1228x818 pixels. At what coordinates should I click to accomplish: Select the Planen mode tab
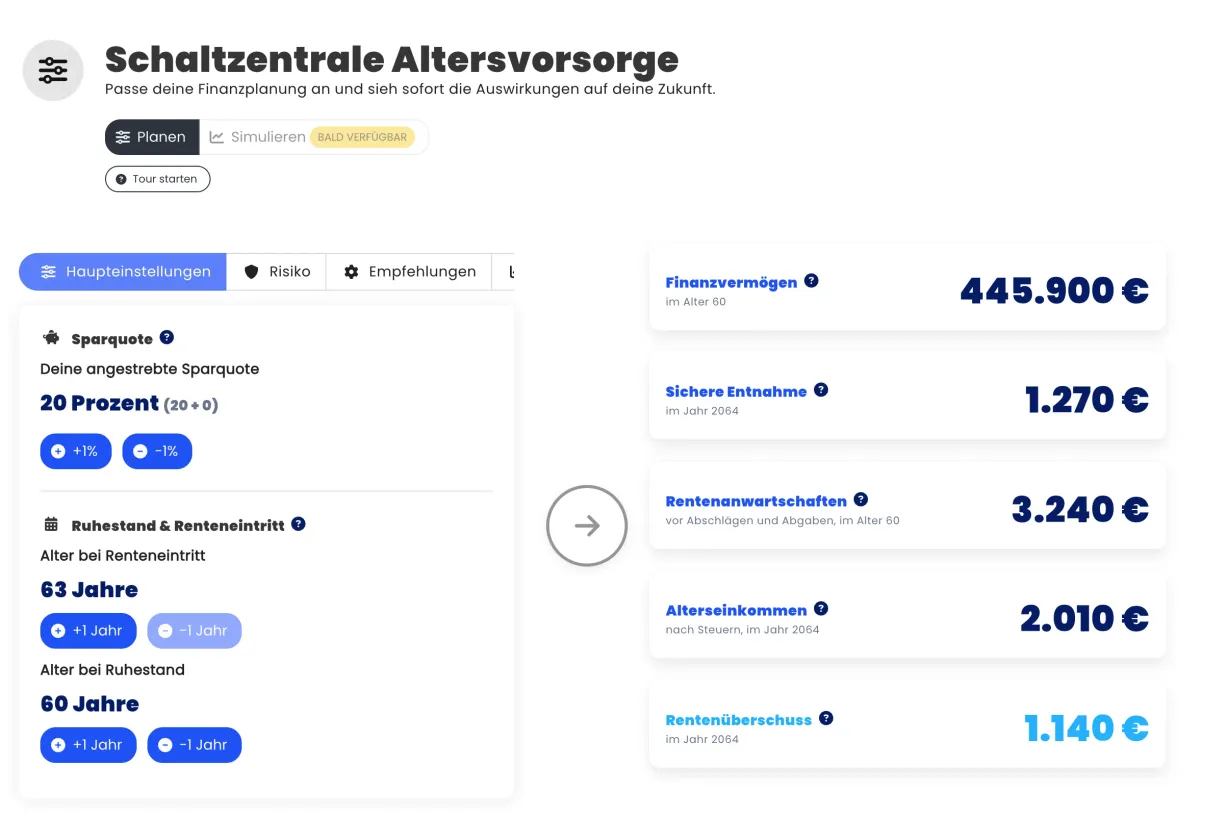coord(152,137)
